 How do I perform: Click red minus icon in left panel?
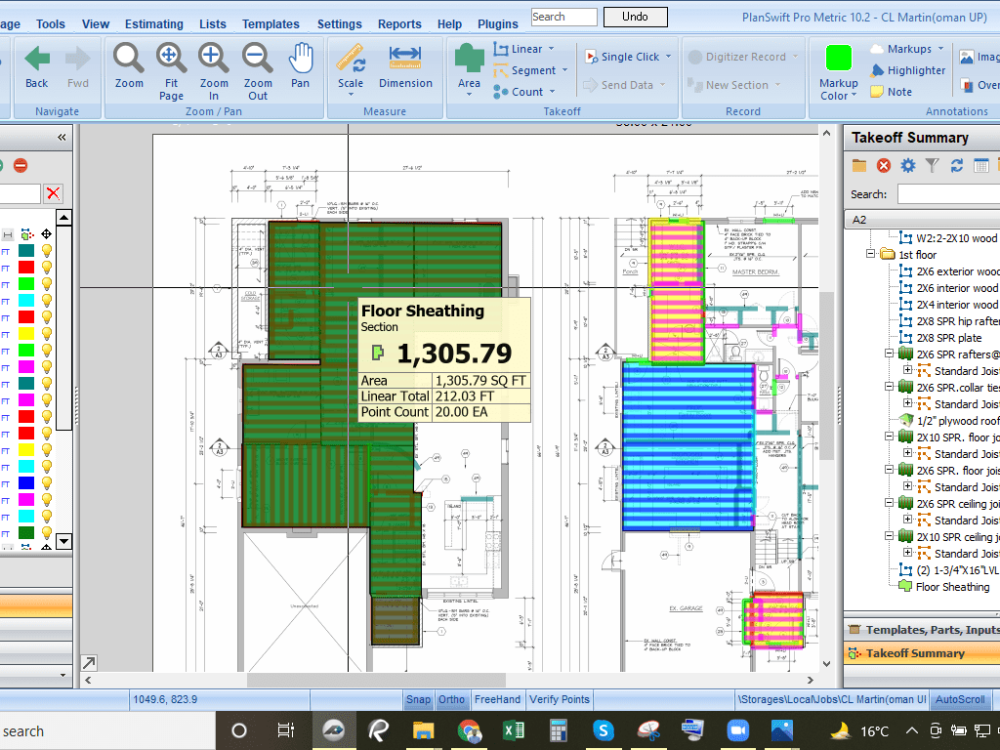pos(20,166)
